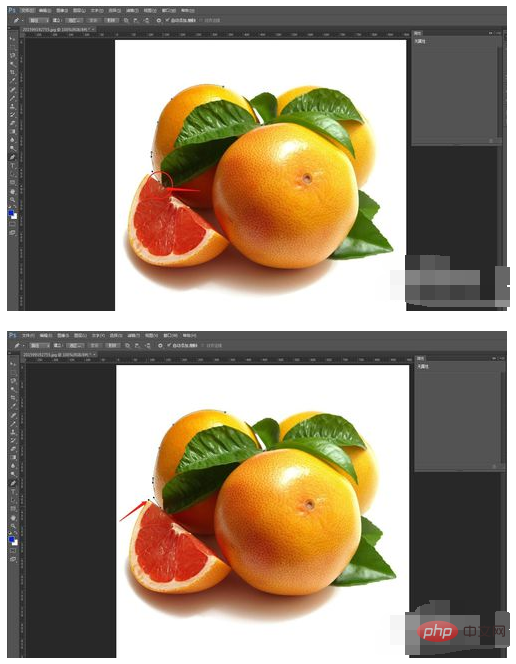The image size is (516, 664).
Task: Open path operations in upper options bar
Action: click(x=126, y=20)
